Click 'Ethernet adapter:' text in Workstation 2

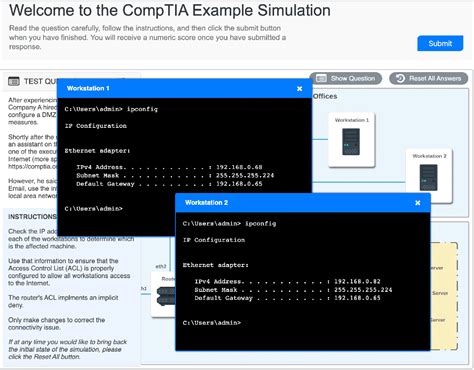pyautogui.click(x=216, y=265)
